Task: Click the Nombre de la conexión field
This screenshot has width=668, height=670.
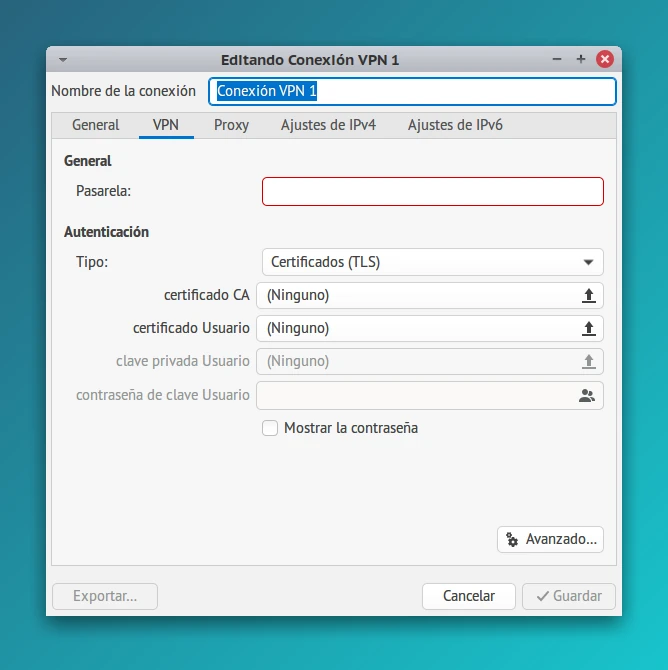Action: (x=412, y=91)
